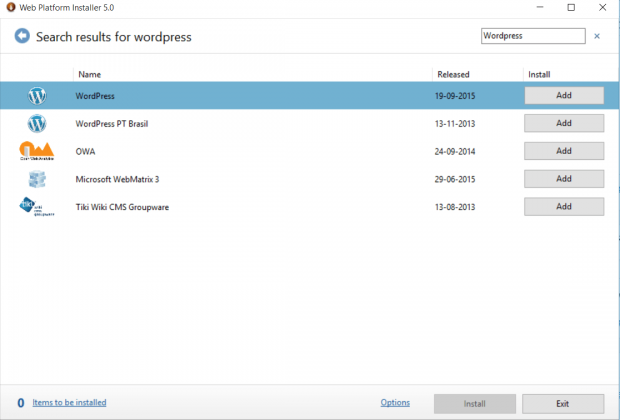Select the OWA name text
620x420 pixels.
pos(85,151)
